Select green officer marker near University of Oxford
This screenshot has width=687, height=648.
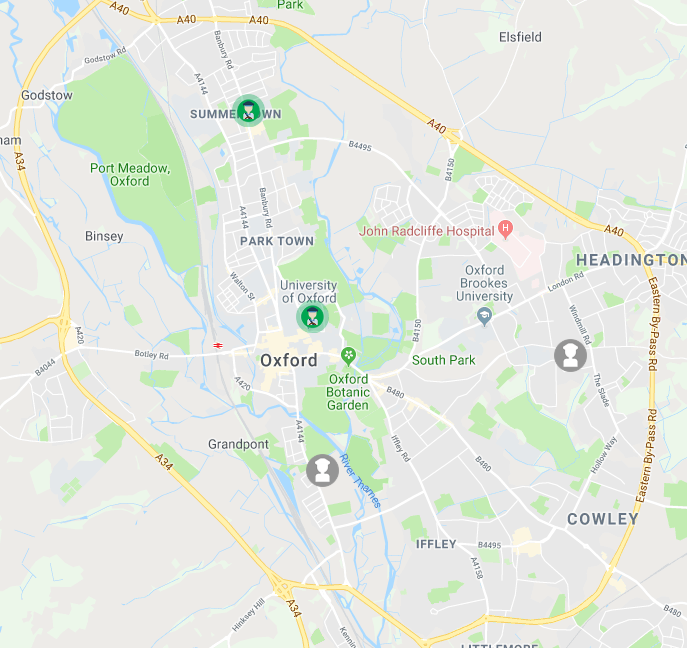coord(312,317)
